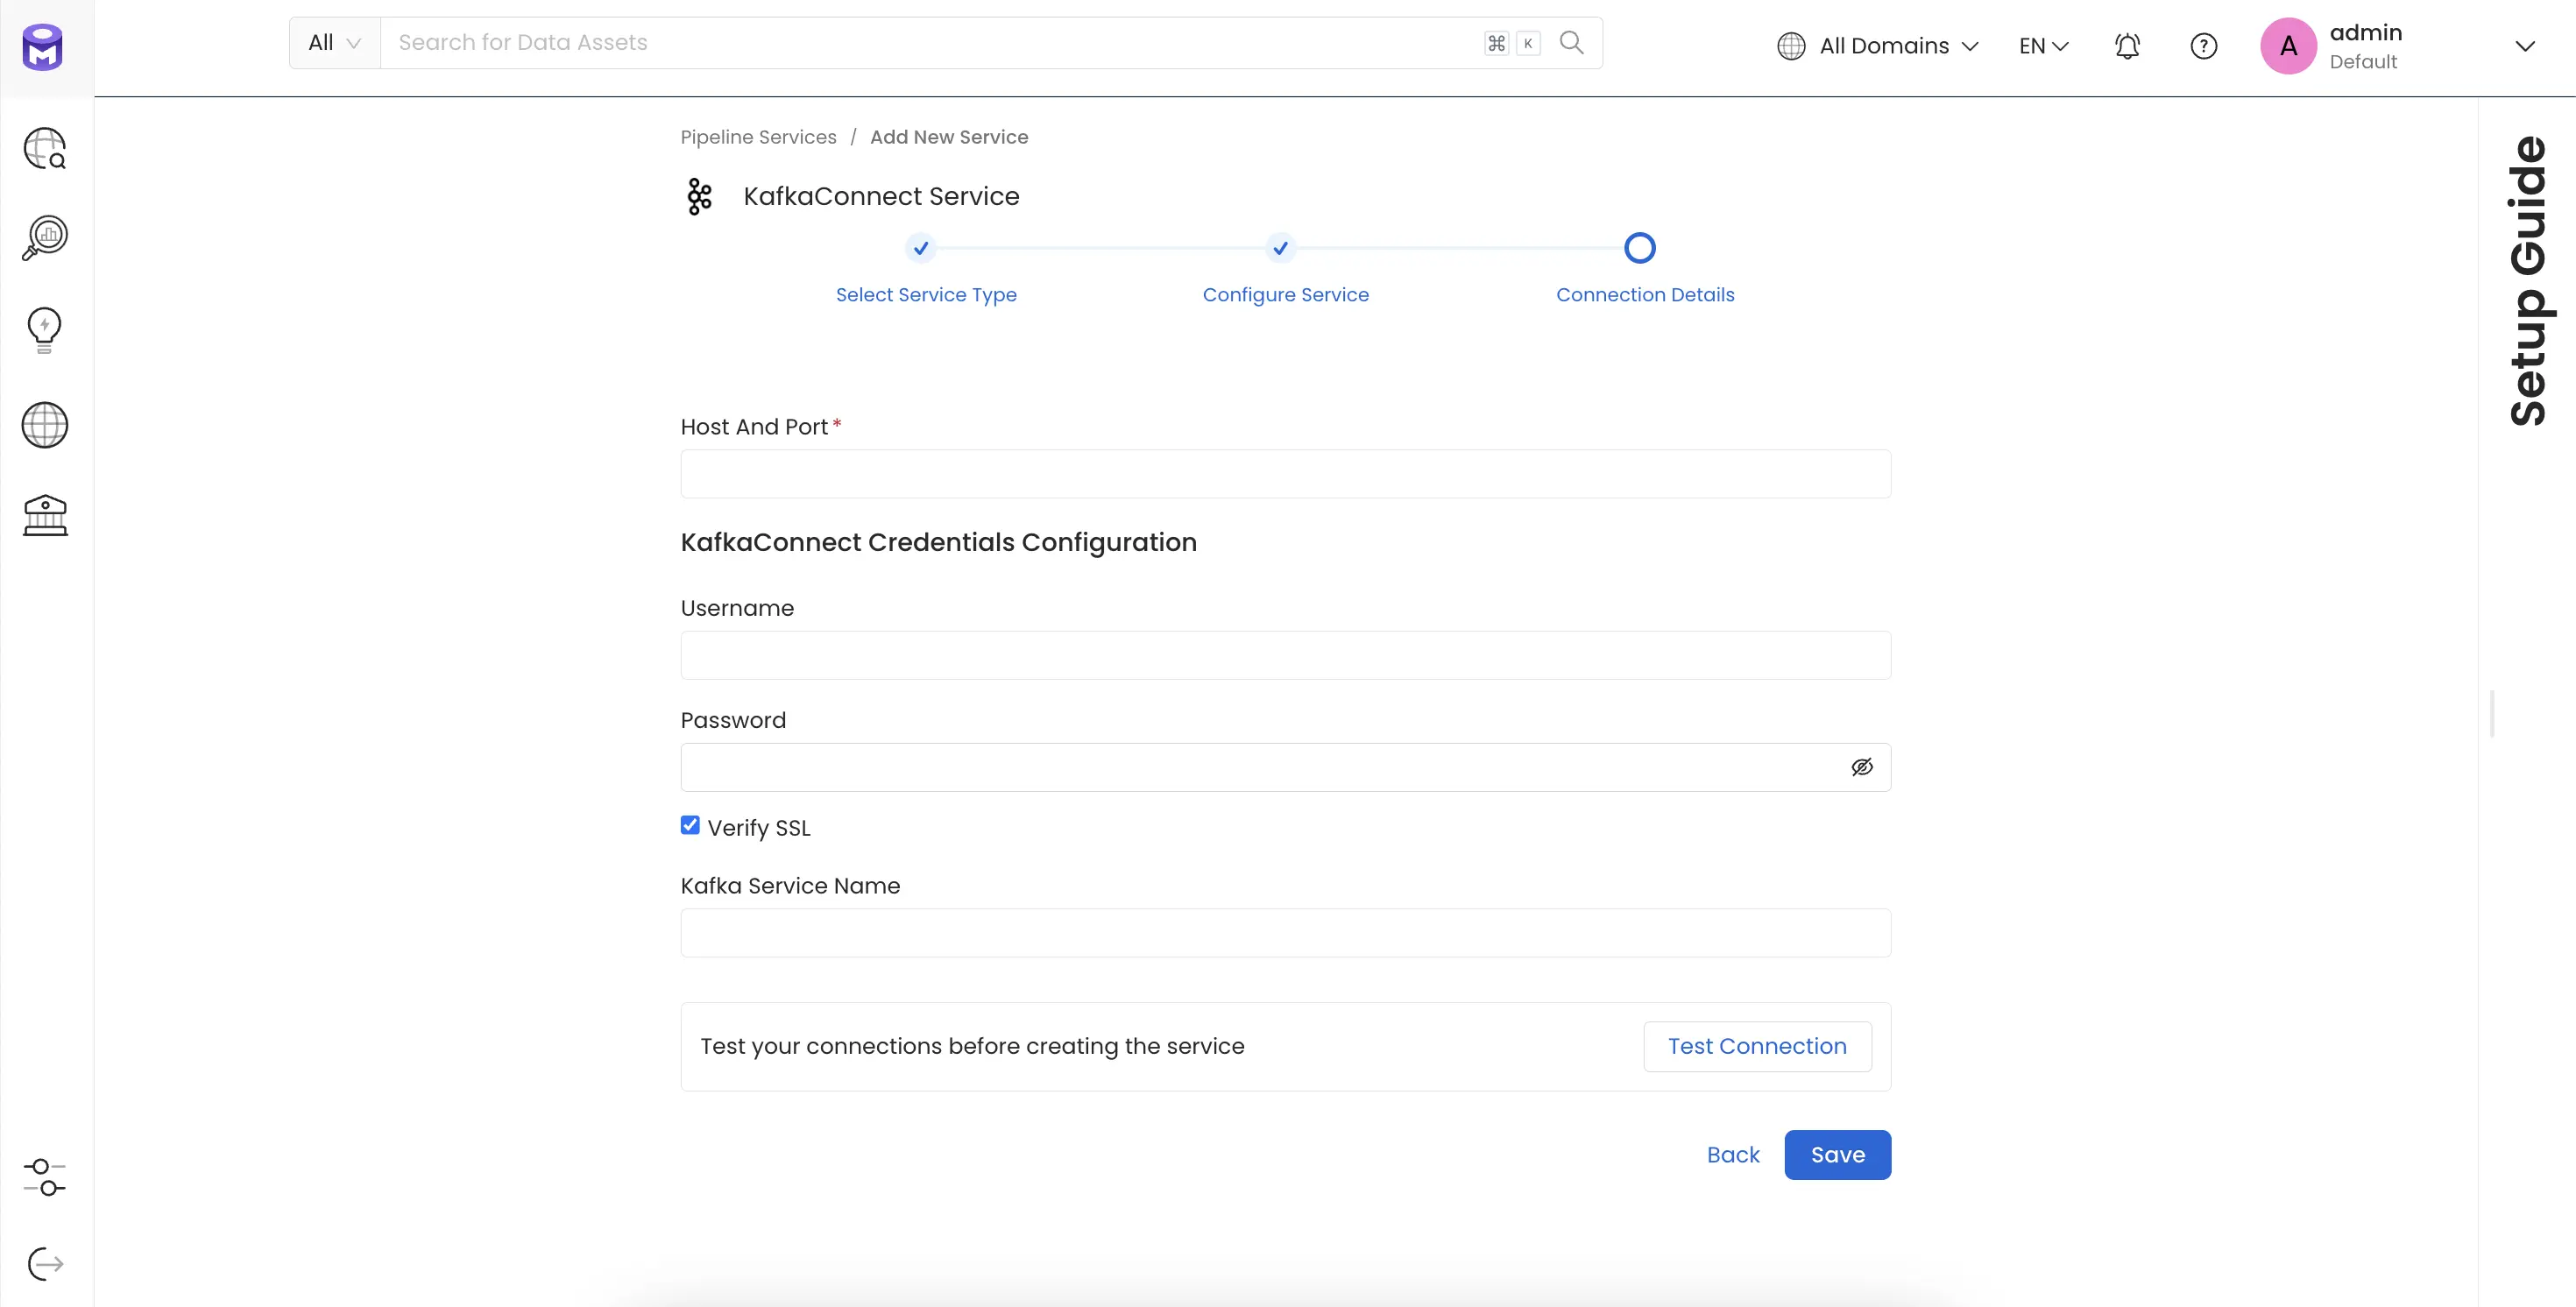
Task: Open the Explore search icon in sidebar
Action: [x=44, y=148]
